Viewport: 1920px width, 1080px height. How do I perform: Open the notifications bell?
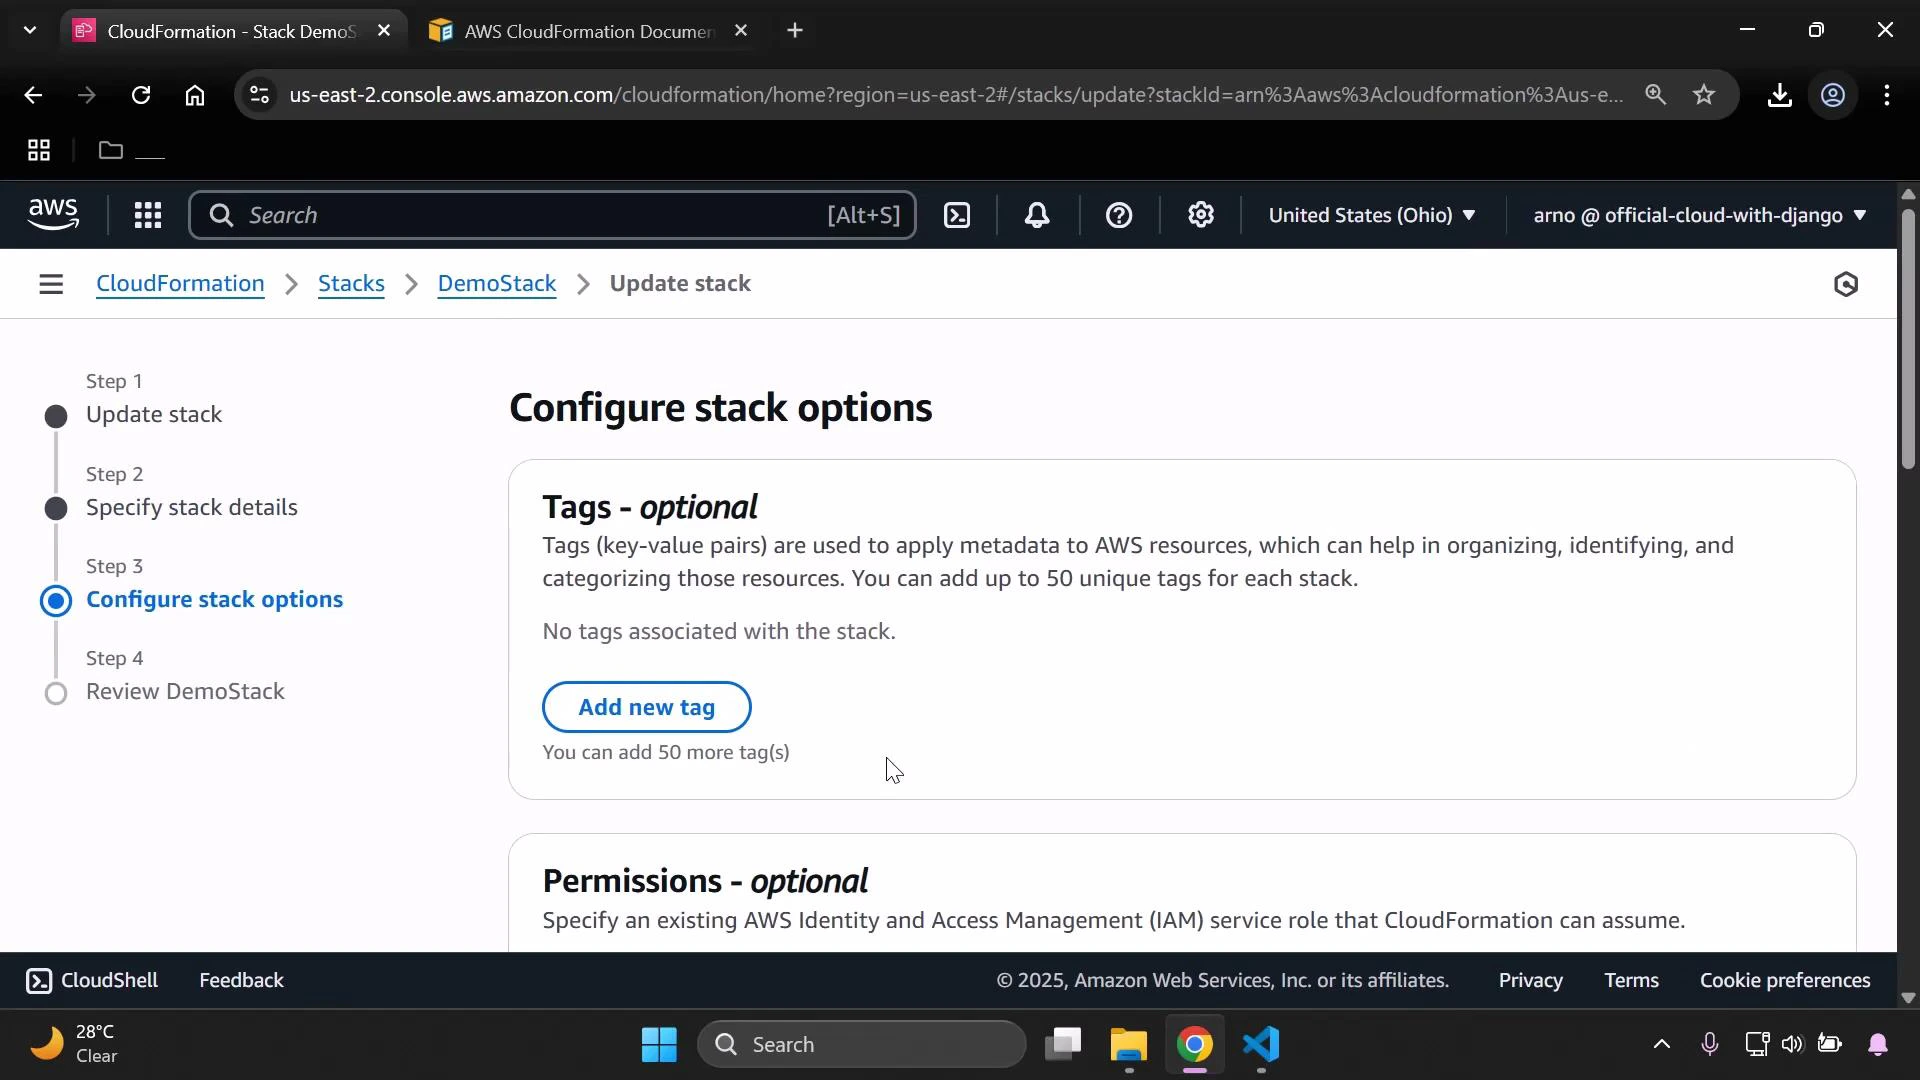[1037, 215]
